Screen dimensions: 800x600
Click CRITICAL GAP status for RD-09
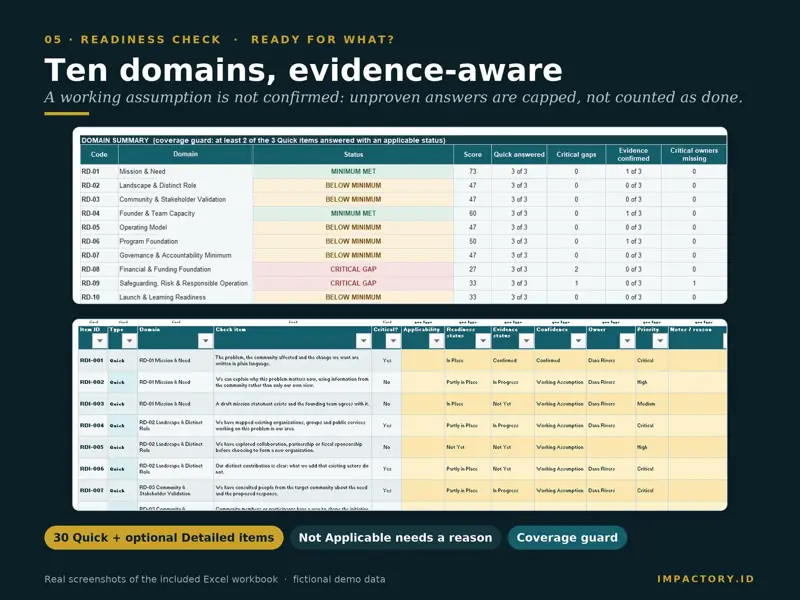click(x=353, y=283)
